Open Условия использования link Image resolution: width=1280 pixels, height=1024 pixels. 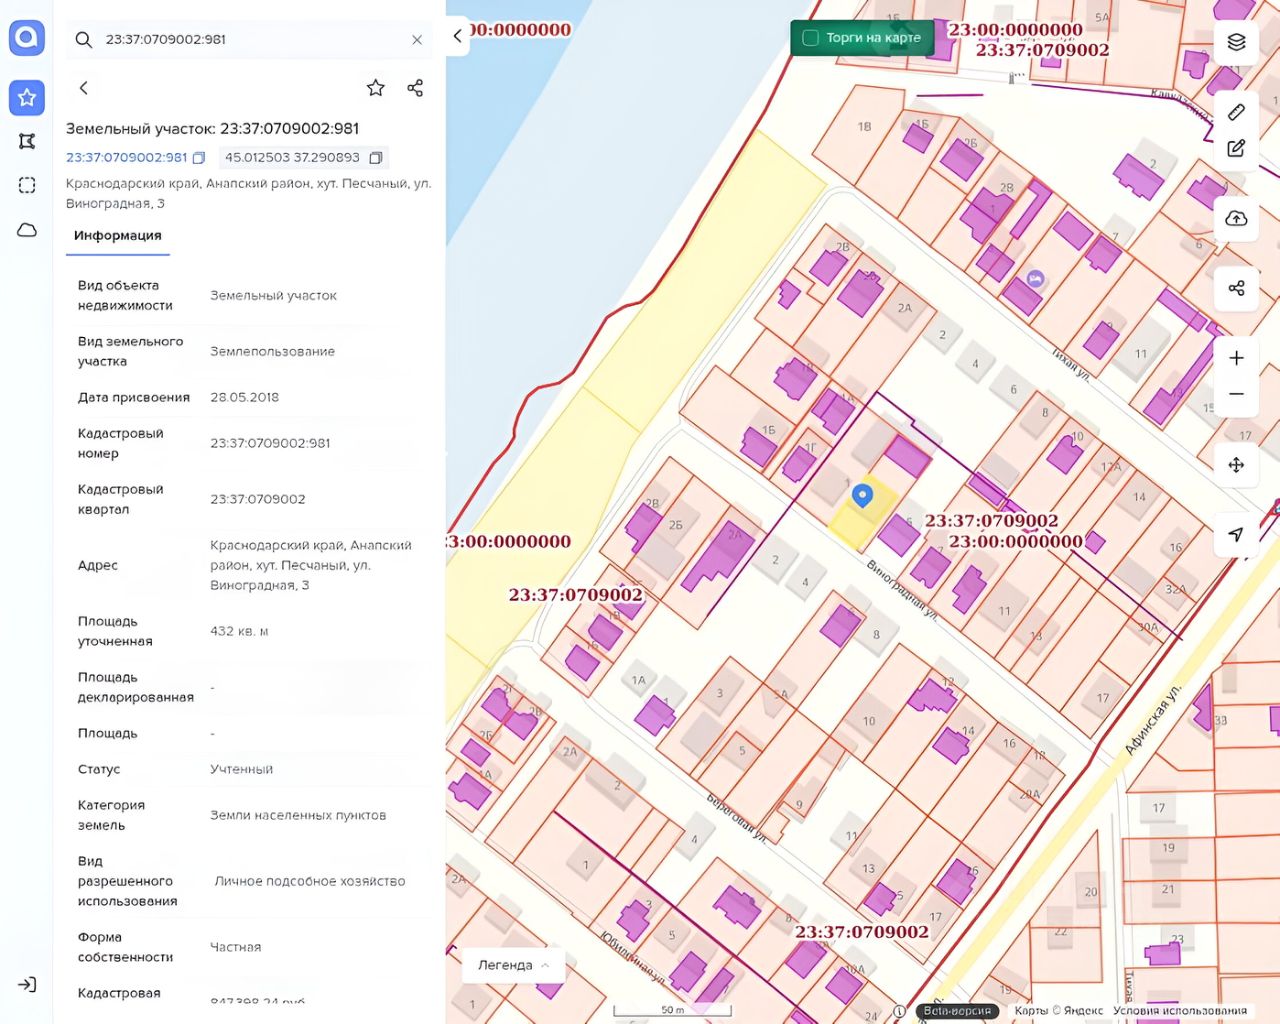coord(1180,1011)
